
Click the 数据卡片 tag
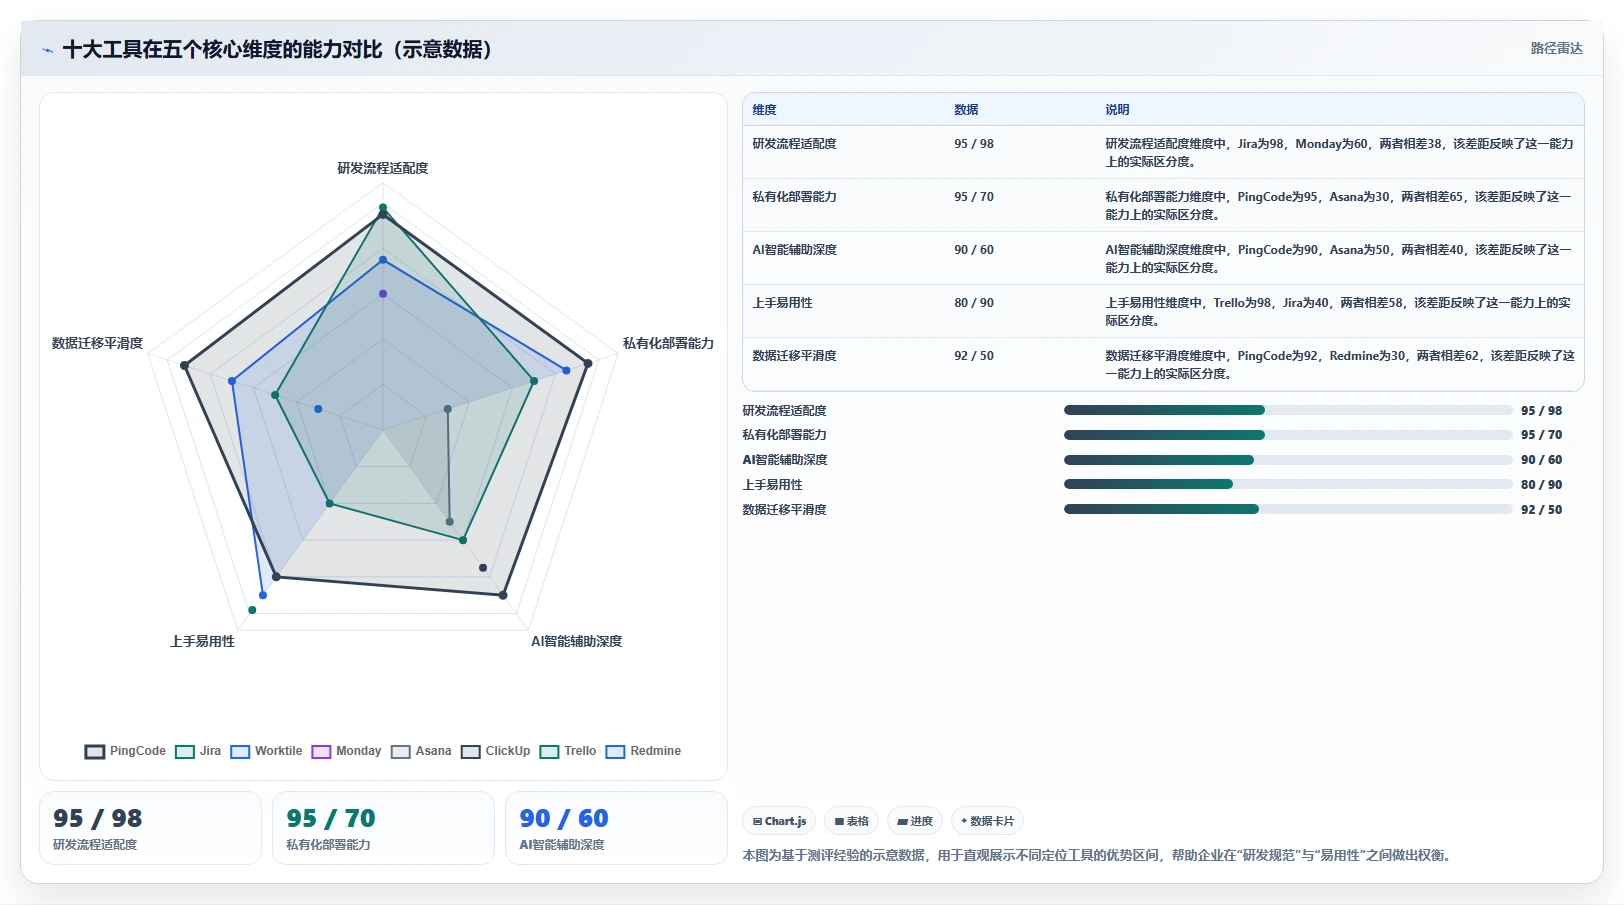click(x=987, y=821)
